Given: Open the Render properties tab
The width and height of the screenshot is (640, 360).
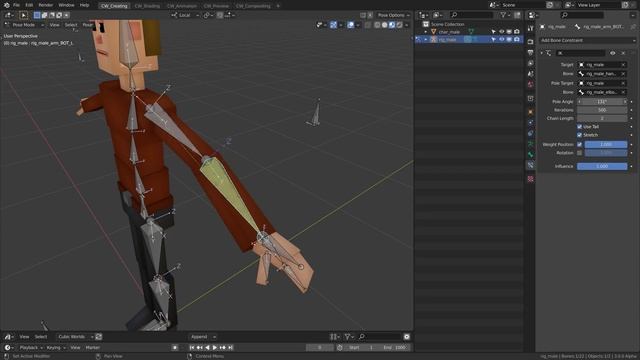Looking at the screenshot, I should pyautogui.click(x=530, y=42).
